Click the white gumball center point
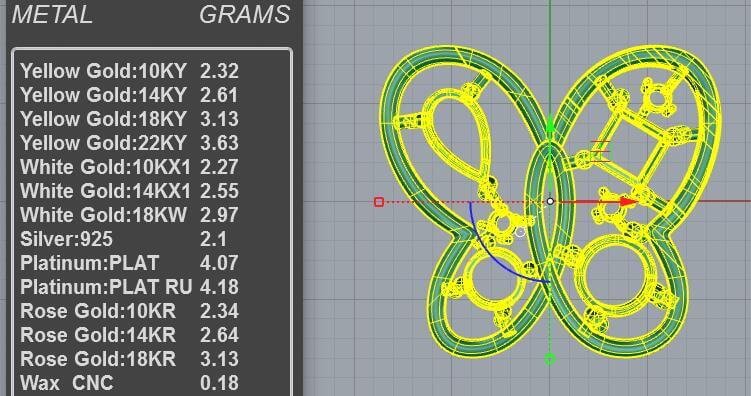The image size is (751, 396). (x=550, y=202)
